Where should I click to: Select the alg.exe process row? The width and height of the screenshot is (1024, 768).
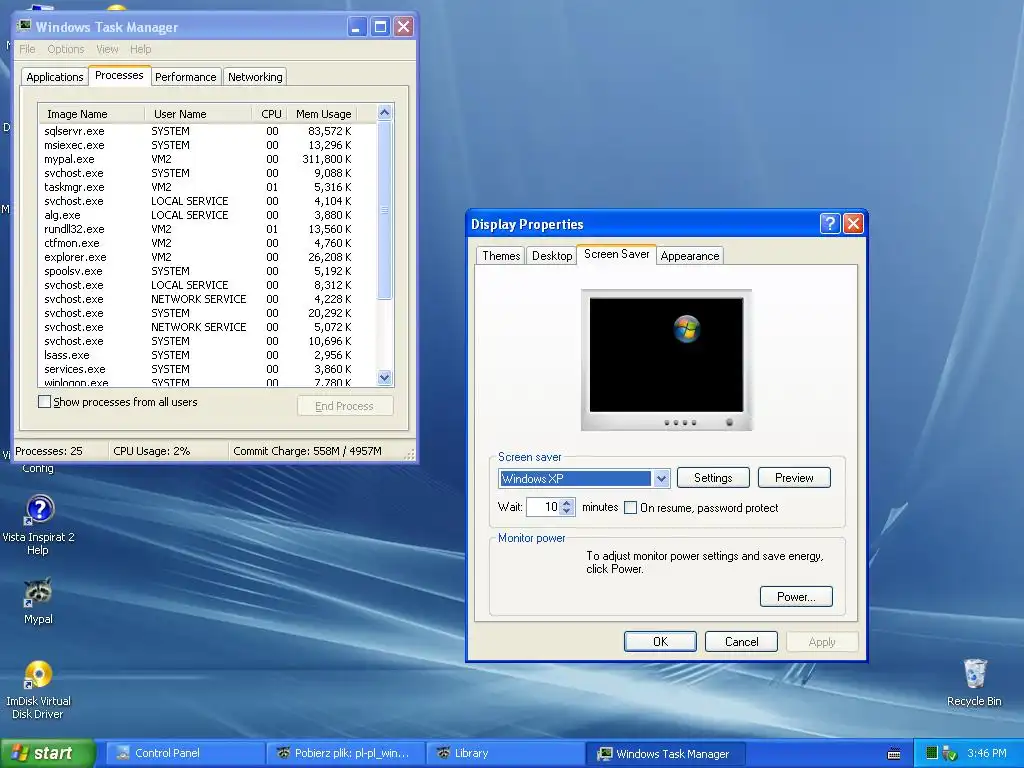point(198,215)
